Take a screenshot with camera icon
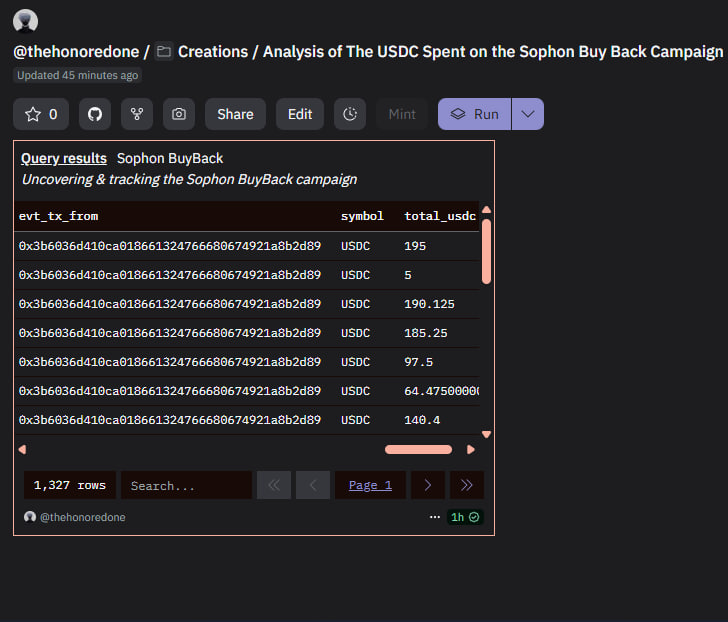This screenshot has height=622, width=728. [179, 114]
